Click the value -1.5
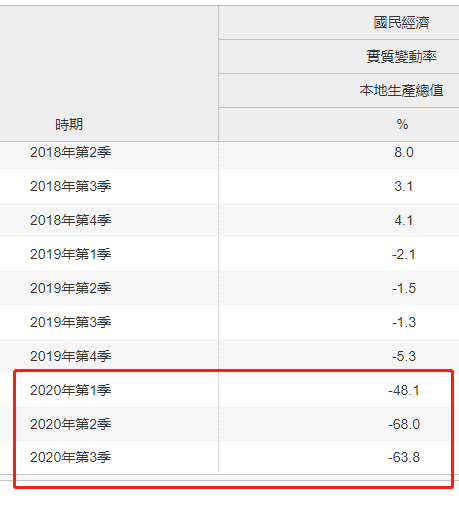The height and width of the screenshot is (514, 459). [x=404, y=288]
